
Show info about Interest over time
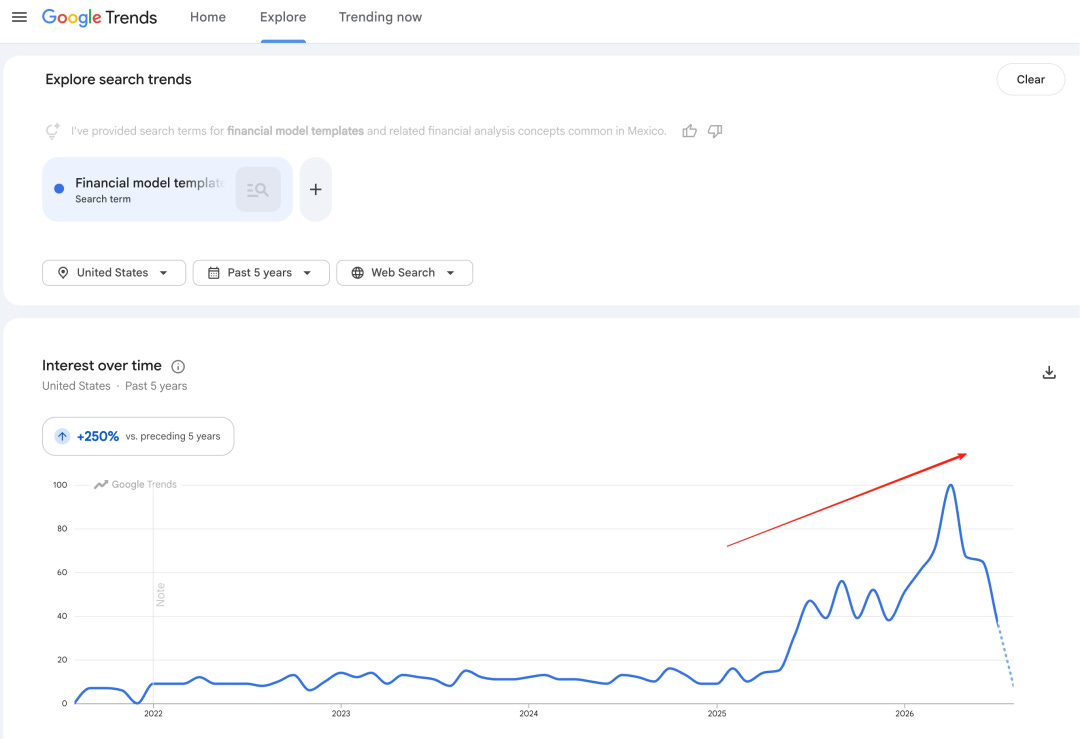coord(178,366)
